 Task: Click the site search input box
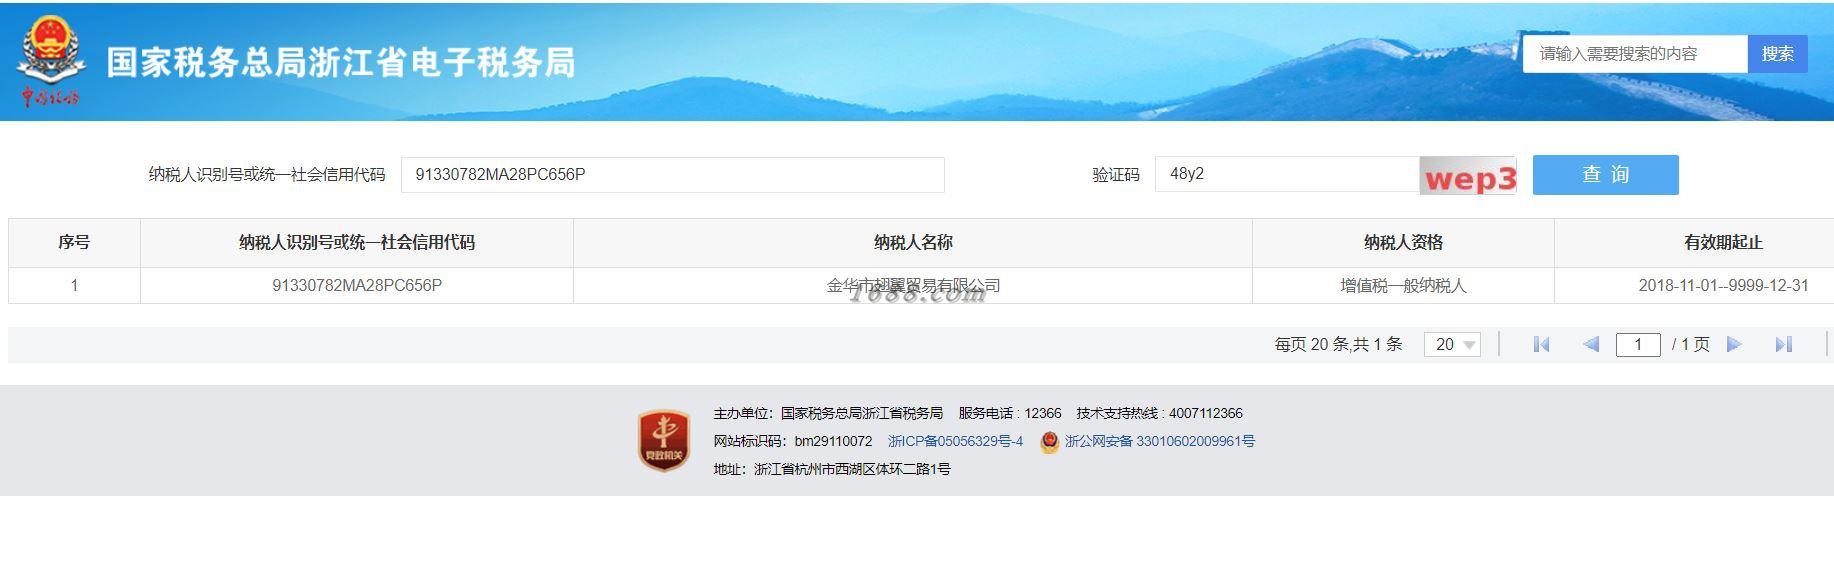[1635, 54]
